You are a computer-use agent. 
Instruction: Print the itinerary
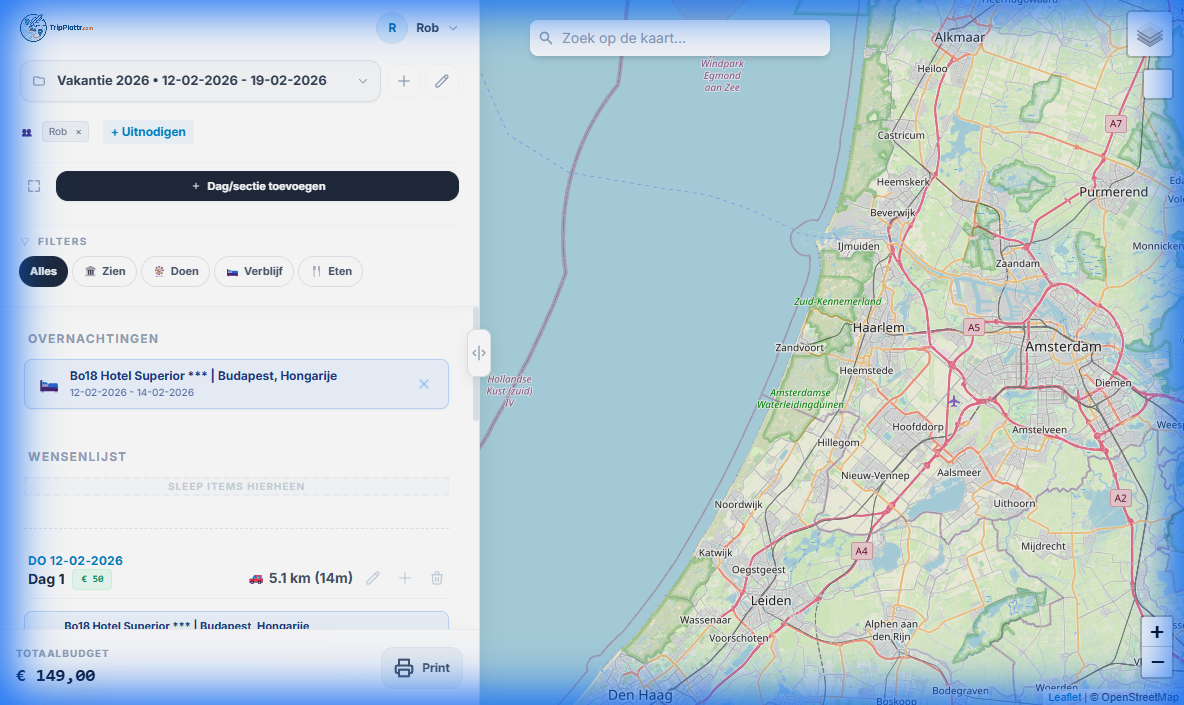tap(422, 668)
